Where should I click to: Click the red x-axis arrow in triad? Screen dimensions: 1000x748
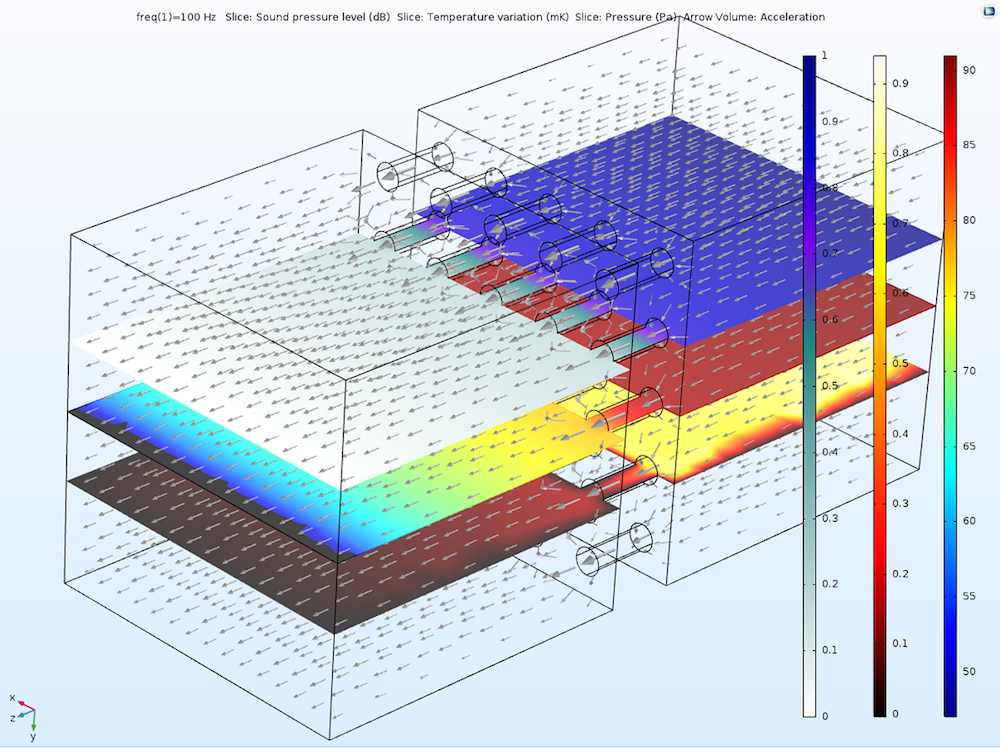[x=26, y=705]
